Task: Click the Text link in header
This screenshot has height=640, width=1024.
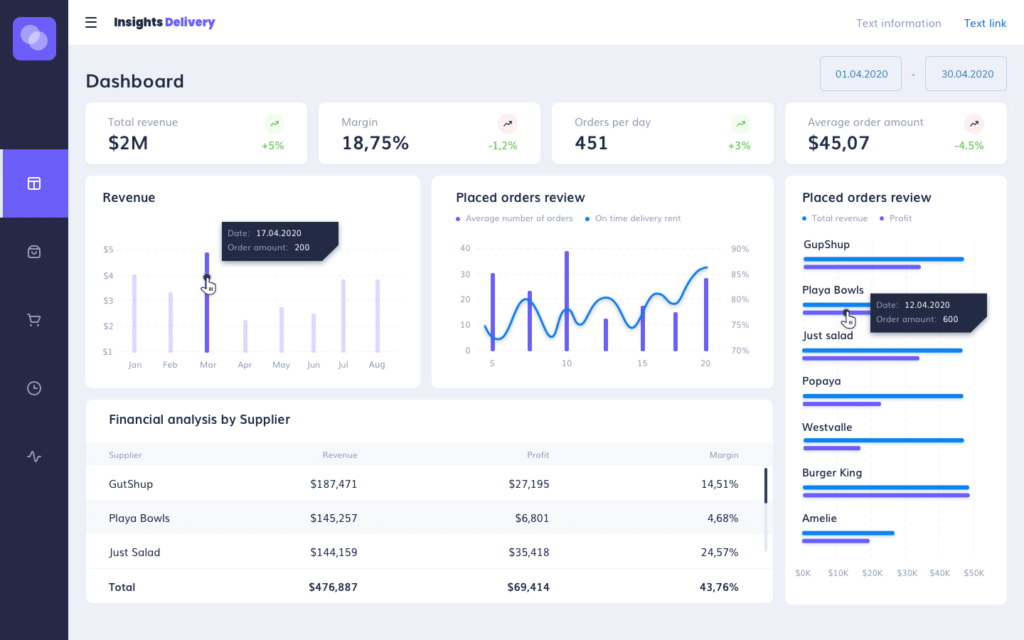Action: tap(985, 23)
